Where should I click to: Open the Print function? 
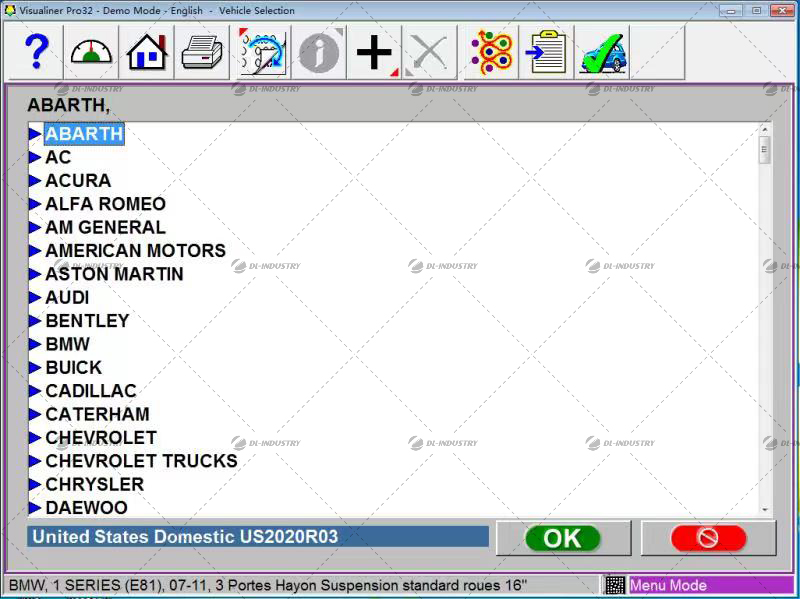click(x=202, y=52)
